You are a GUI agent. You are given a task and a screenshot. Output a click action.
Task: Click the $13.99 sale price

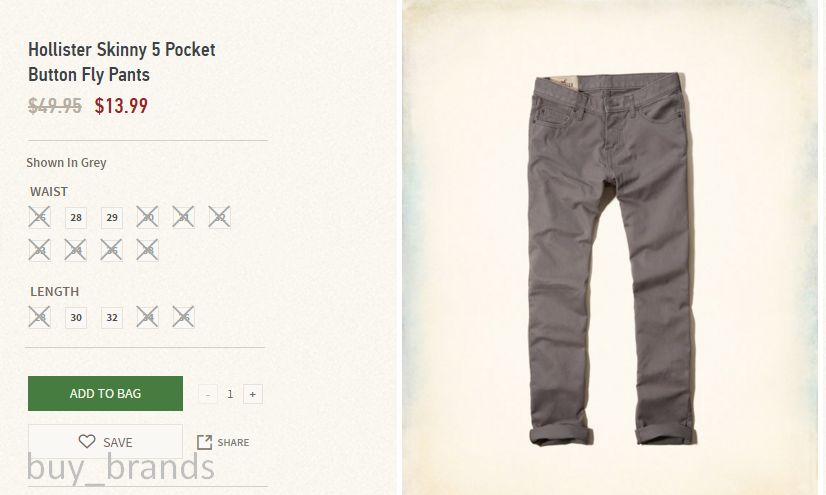click(121, 106)
